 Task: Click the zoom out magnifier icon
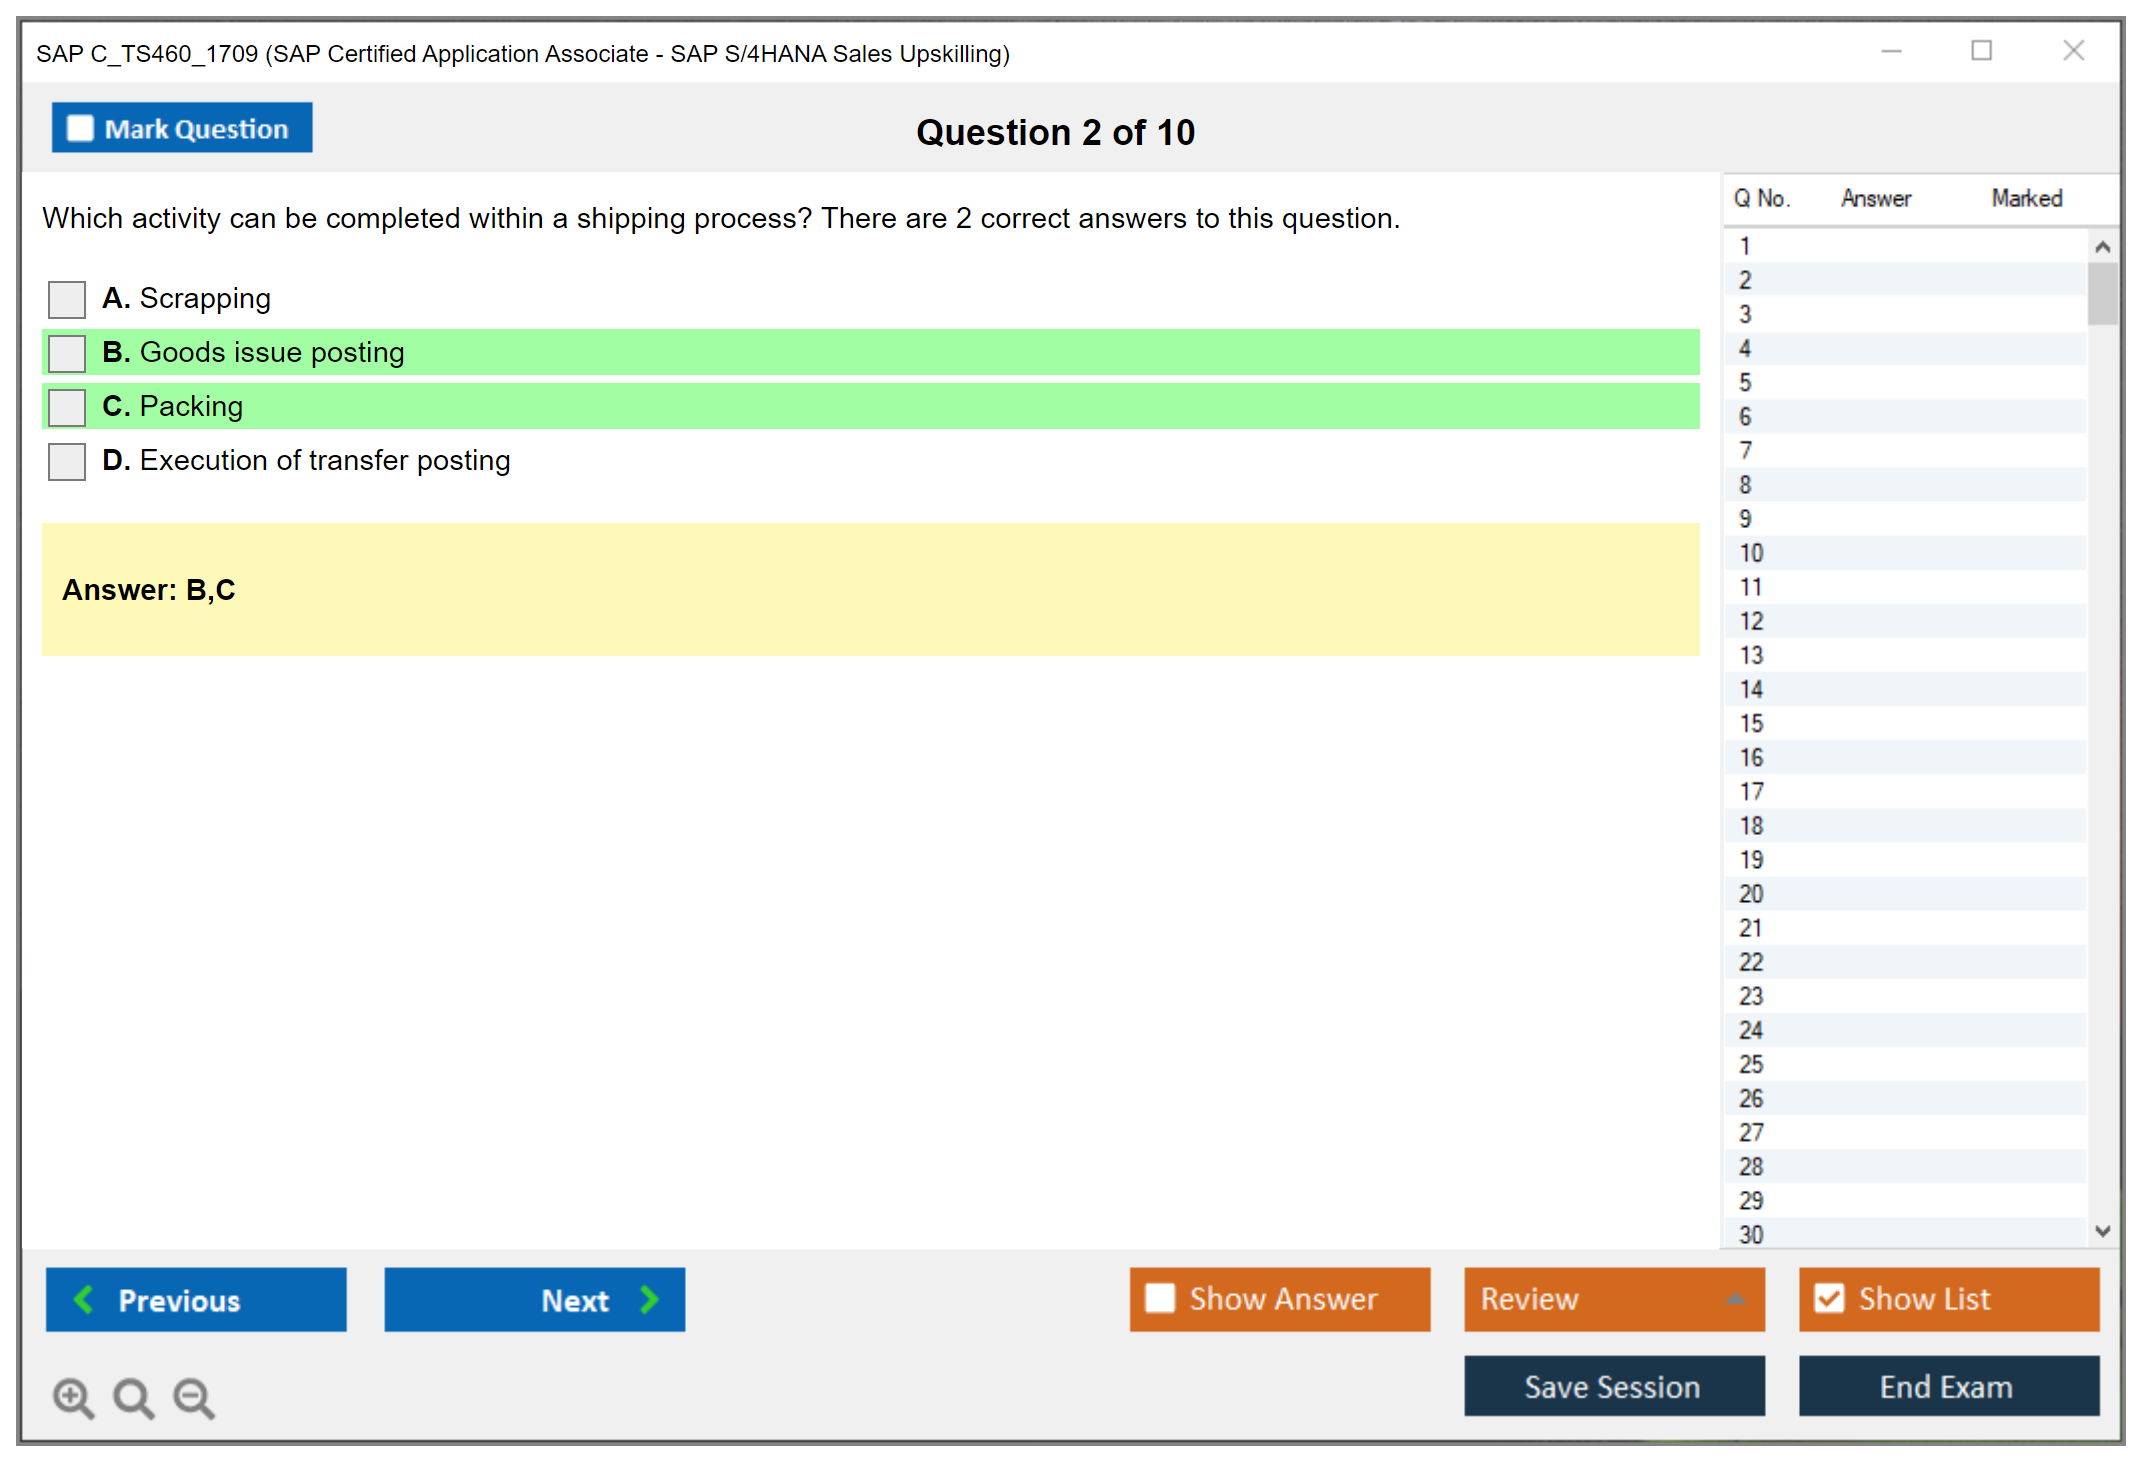click(x=193, y=1397)
